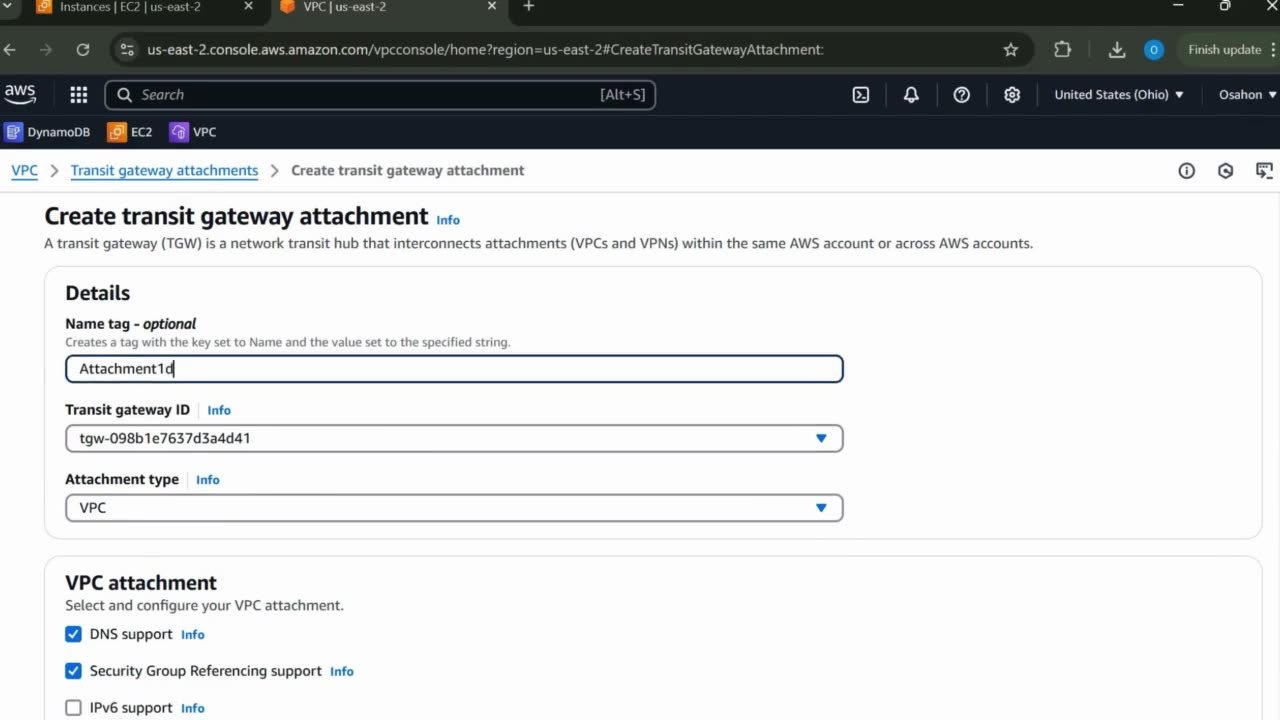Focus the Name tag input field
Viewport: 1280px width, 720px height.
coord(454,369)
